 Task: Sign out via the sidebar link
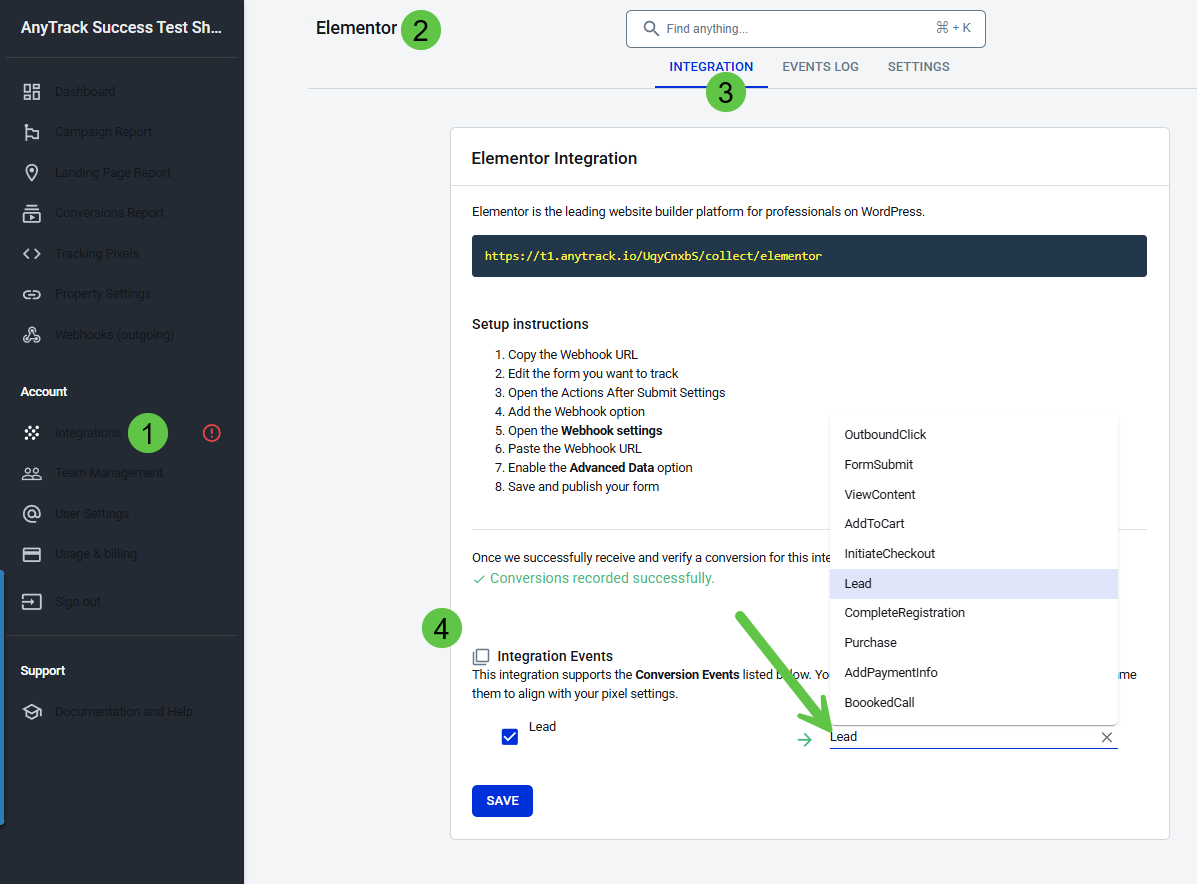point(77,602)
